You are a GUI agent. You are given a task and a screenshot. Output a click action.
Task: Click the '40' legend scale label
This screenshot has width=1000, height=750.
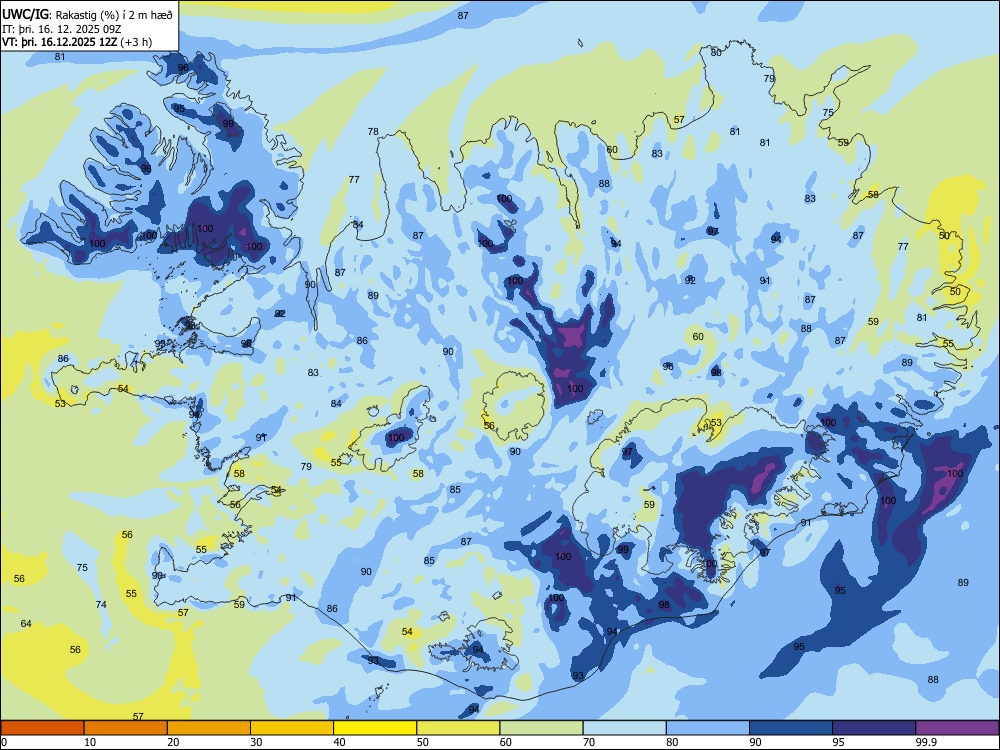click(x=339, y=742)
